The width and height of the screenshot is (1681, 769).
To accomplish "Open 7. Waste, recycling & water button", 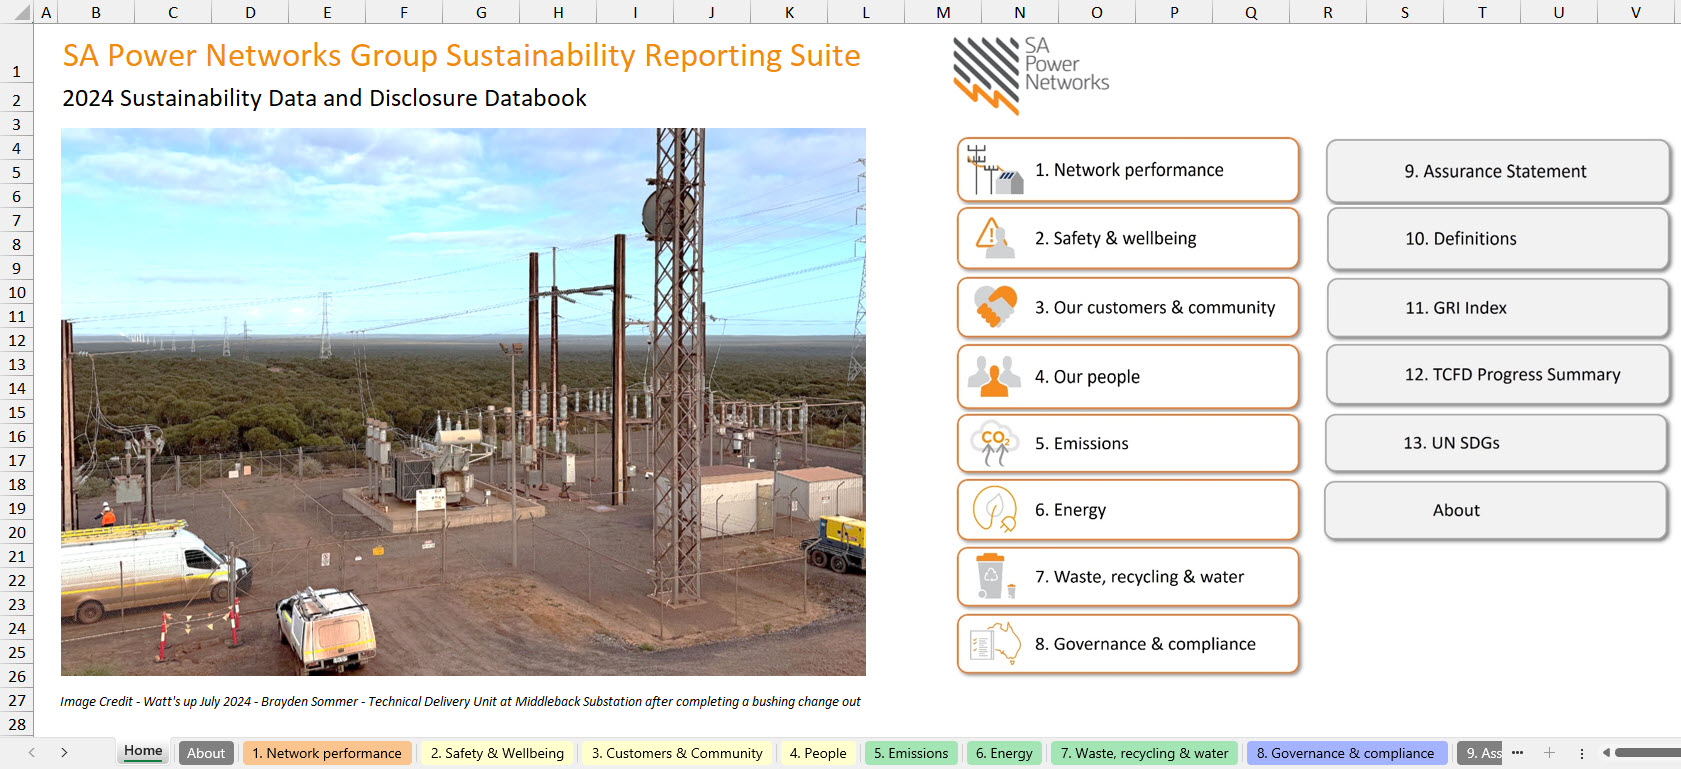I will 1128,577.
